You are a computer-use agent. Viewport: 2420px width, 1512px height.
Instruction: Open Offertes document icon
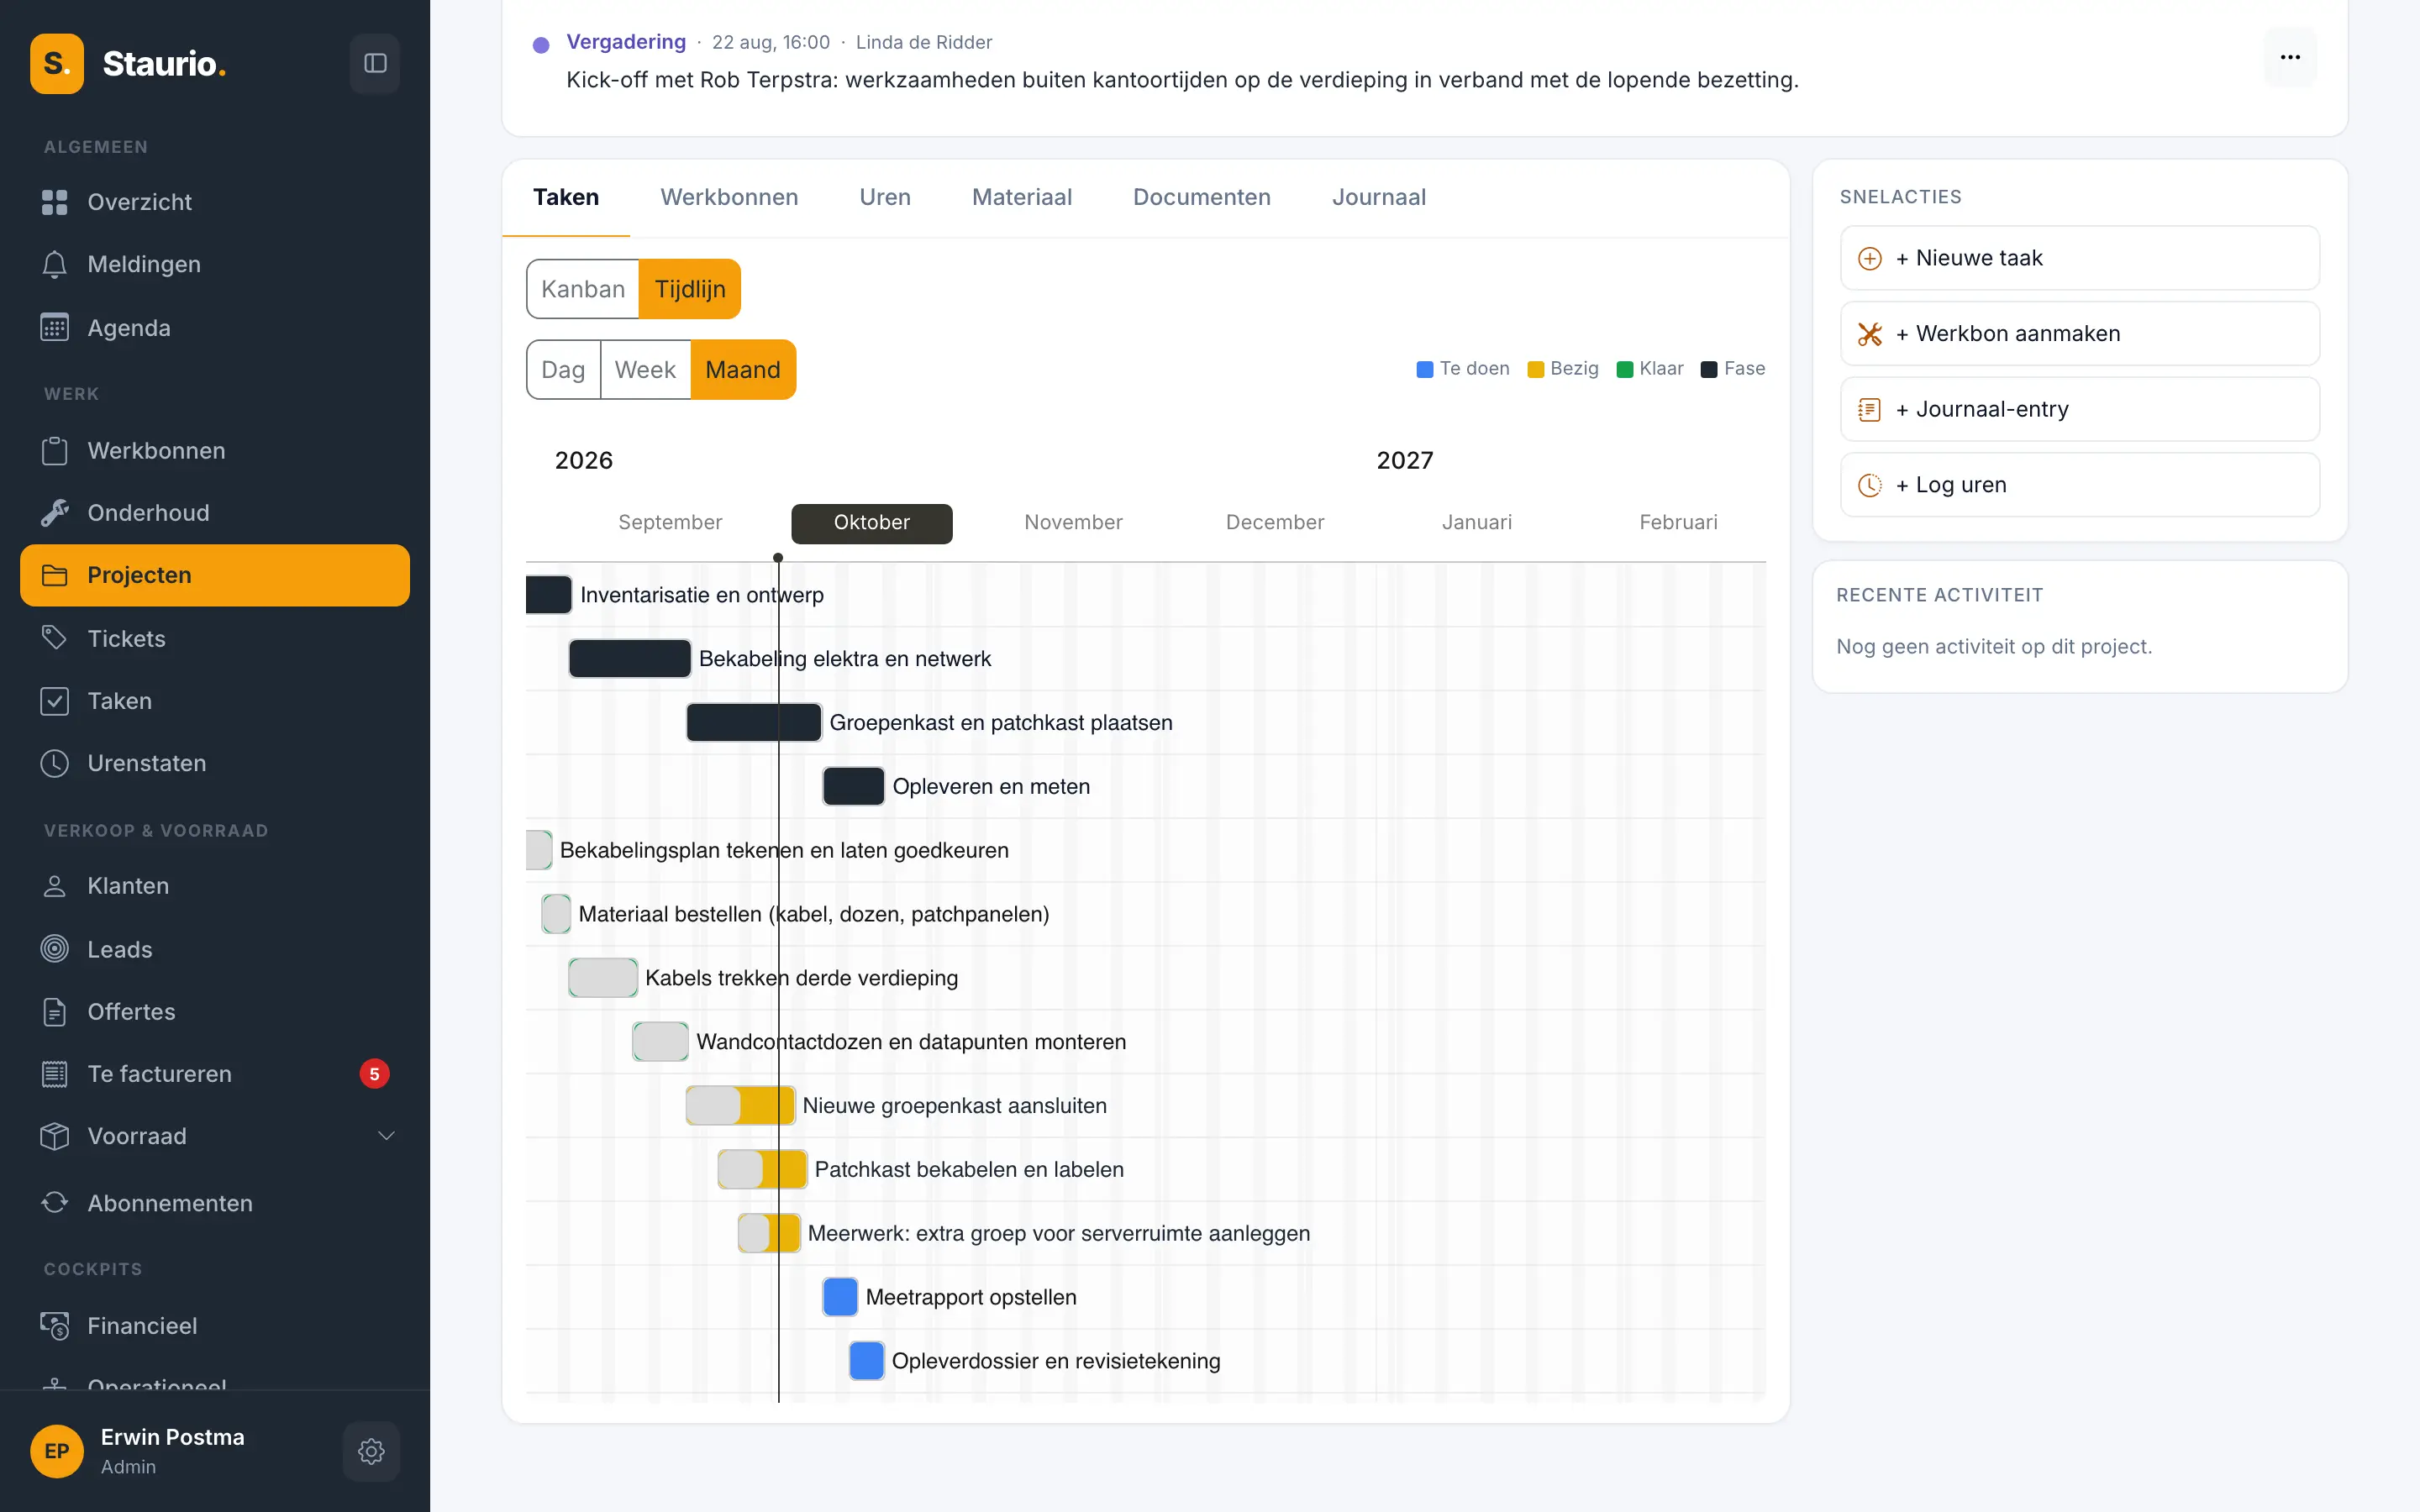(55, 1011)
